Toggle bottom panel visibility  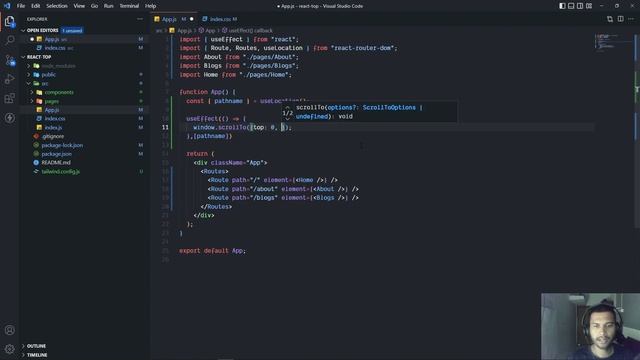pyautogui.click(x=571, y=6)
